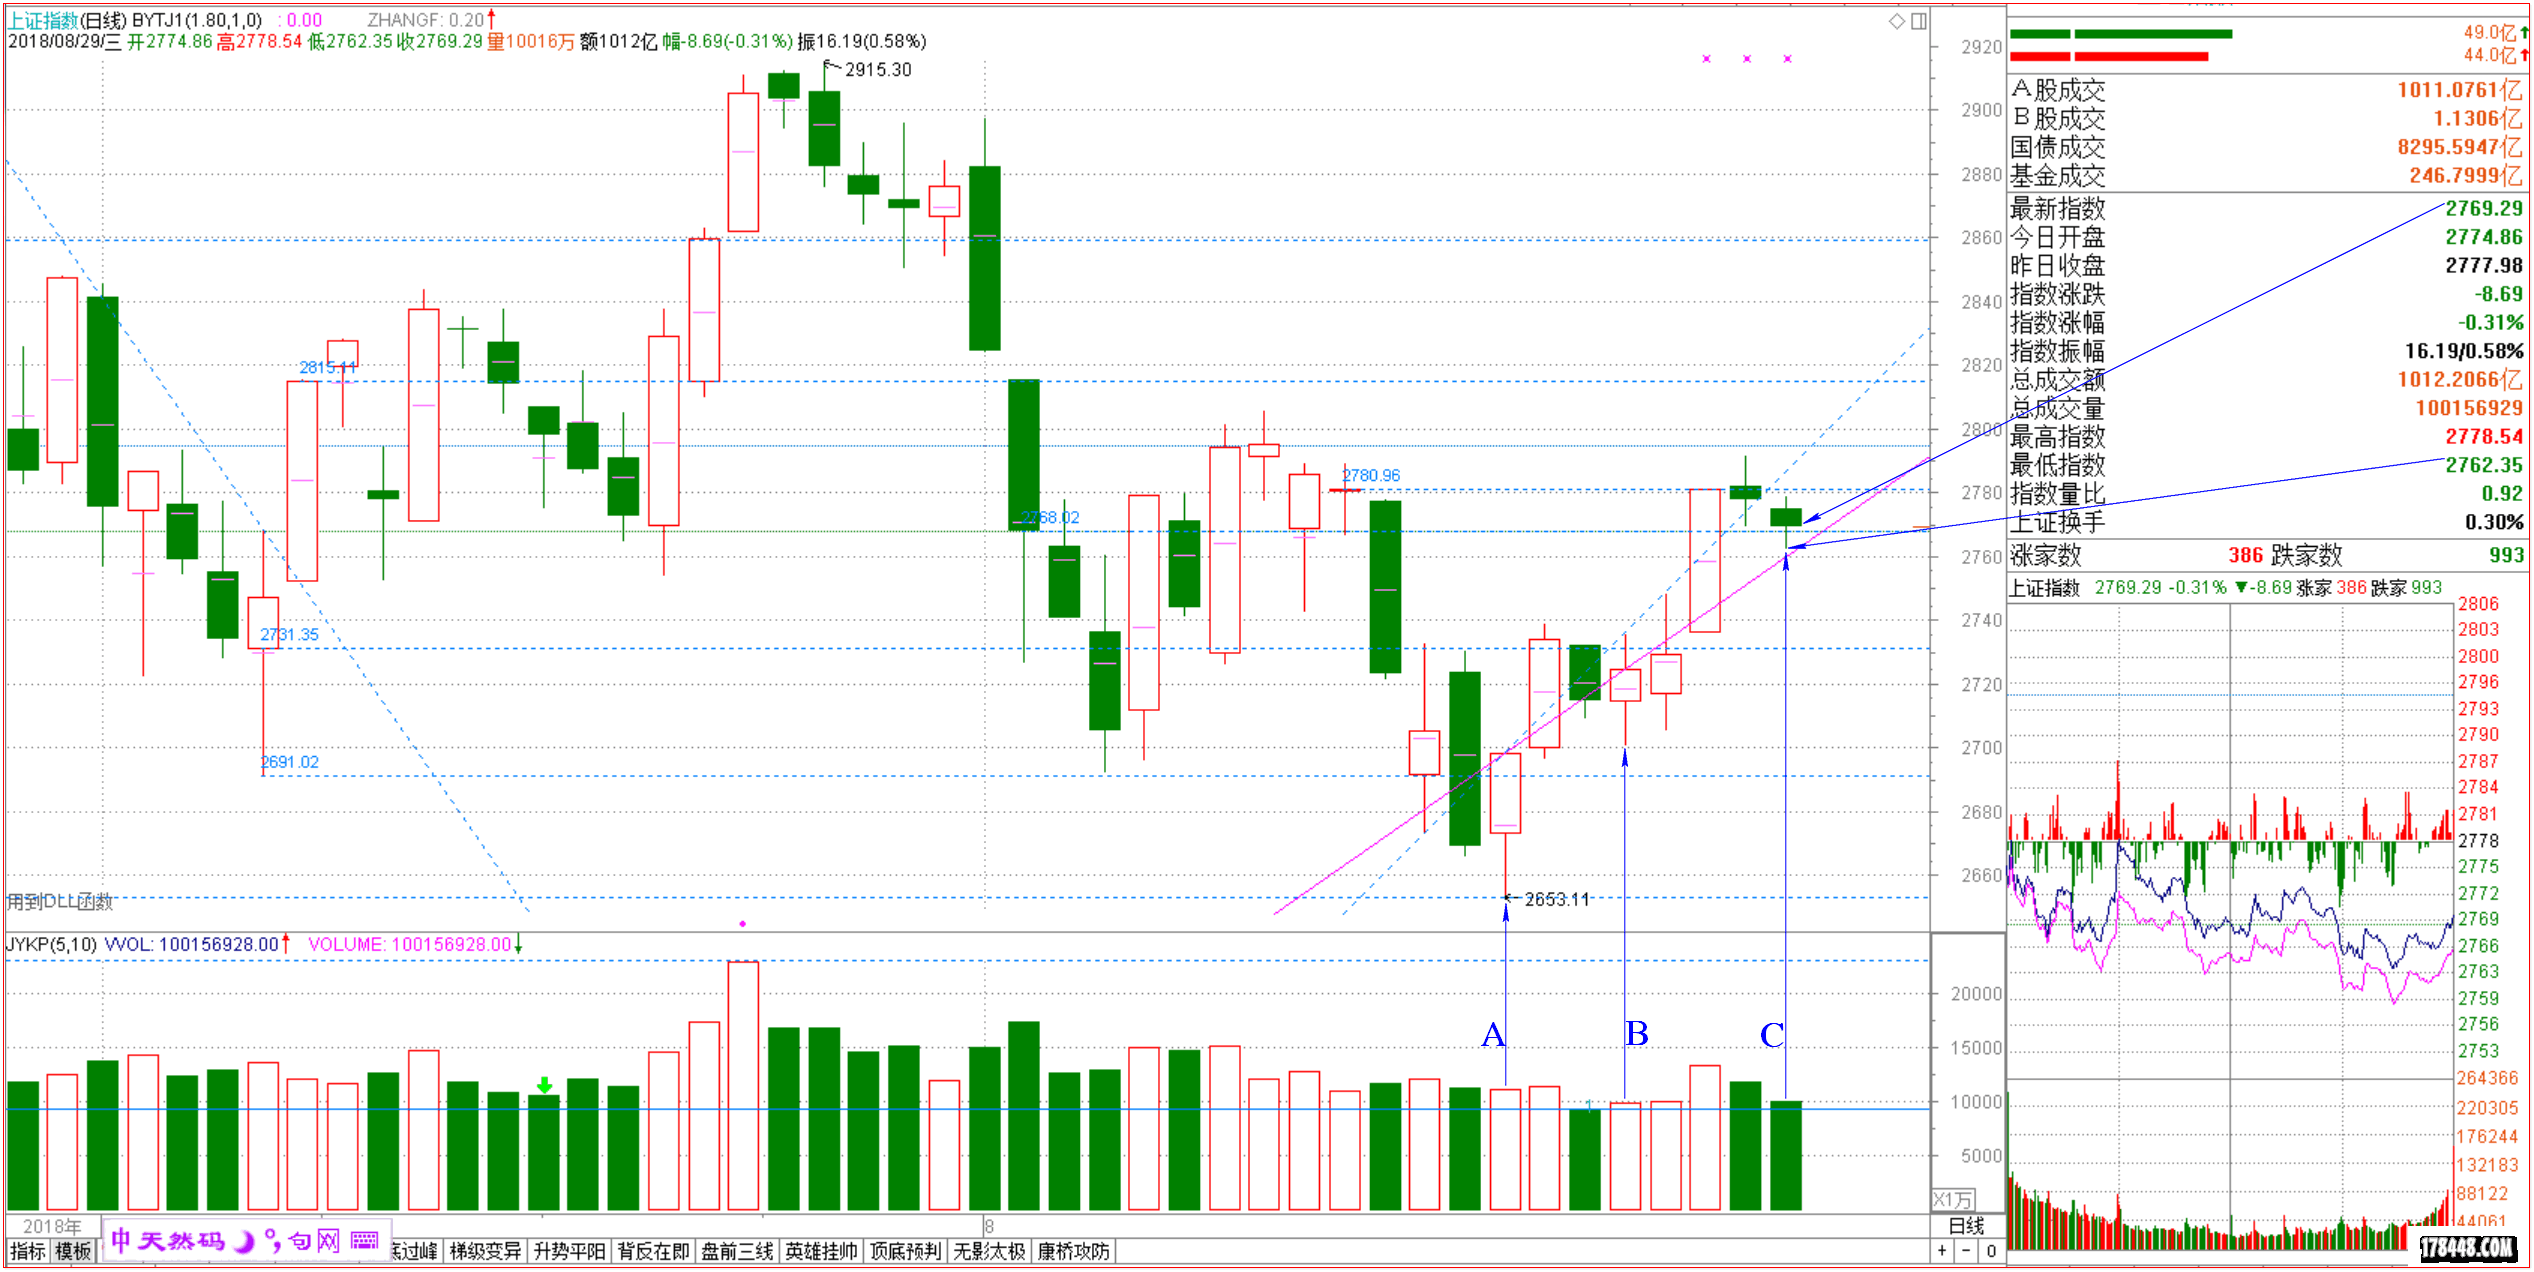2534x1272 pixels.
Task: Click the A股成交 row
Action: coord(2267,90)
